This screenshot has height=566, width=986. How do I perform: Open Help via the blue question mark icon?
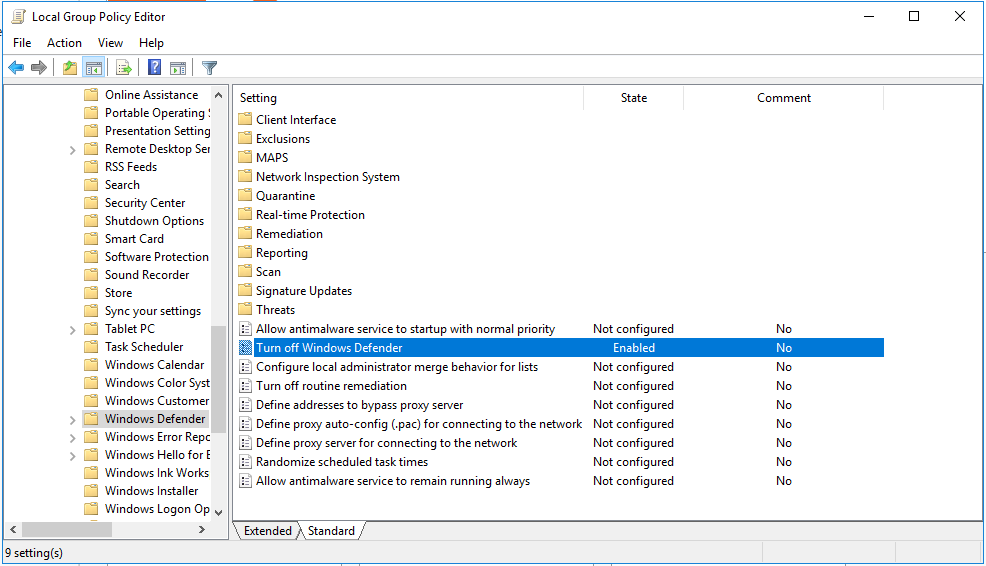[x=155, y=68]
